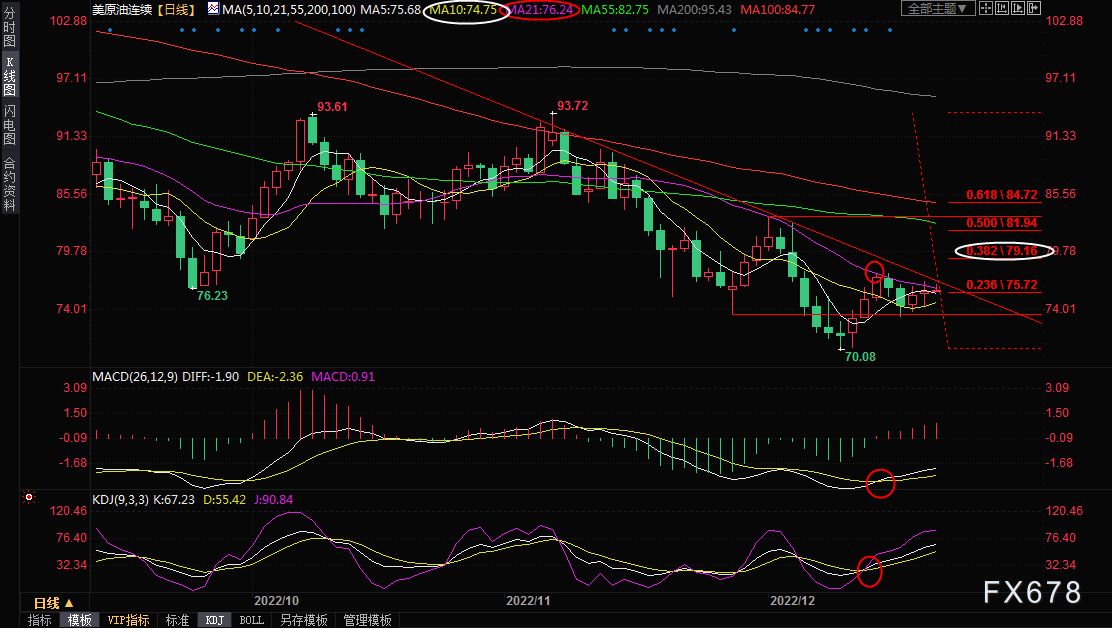The height and width of the screenshot is (628, 1112).
Task: Click the 0.500 Fibonacci level label 81.94
Action: [x=1001, y=223]
